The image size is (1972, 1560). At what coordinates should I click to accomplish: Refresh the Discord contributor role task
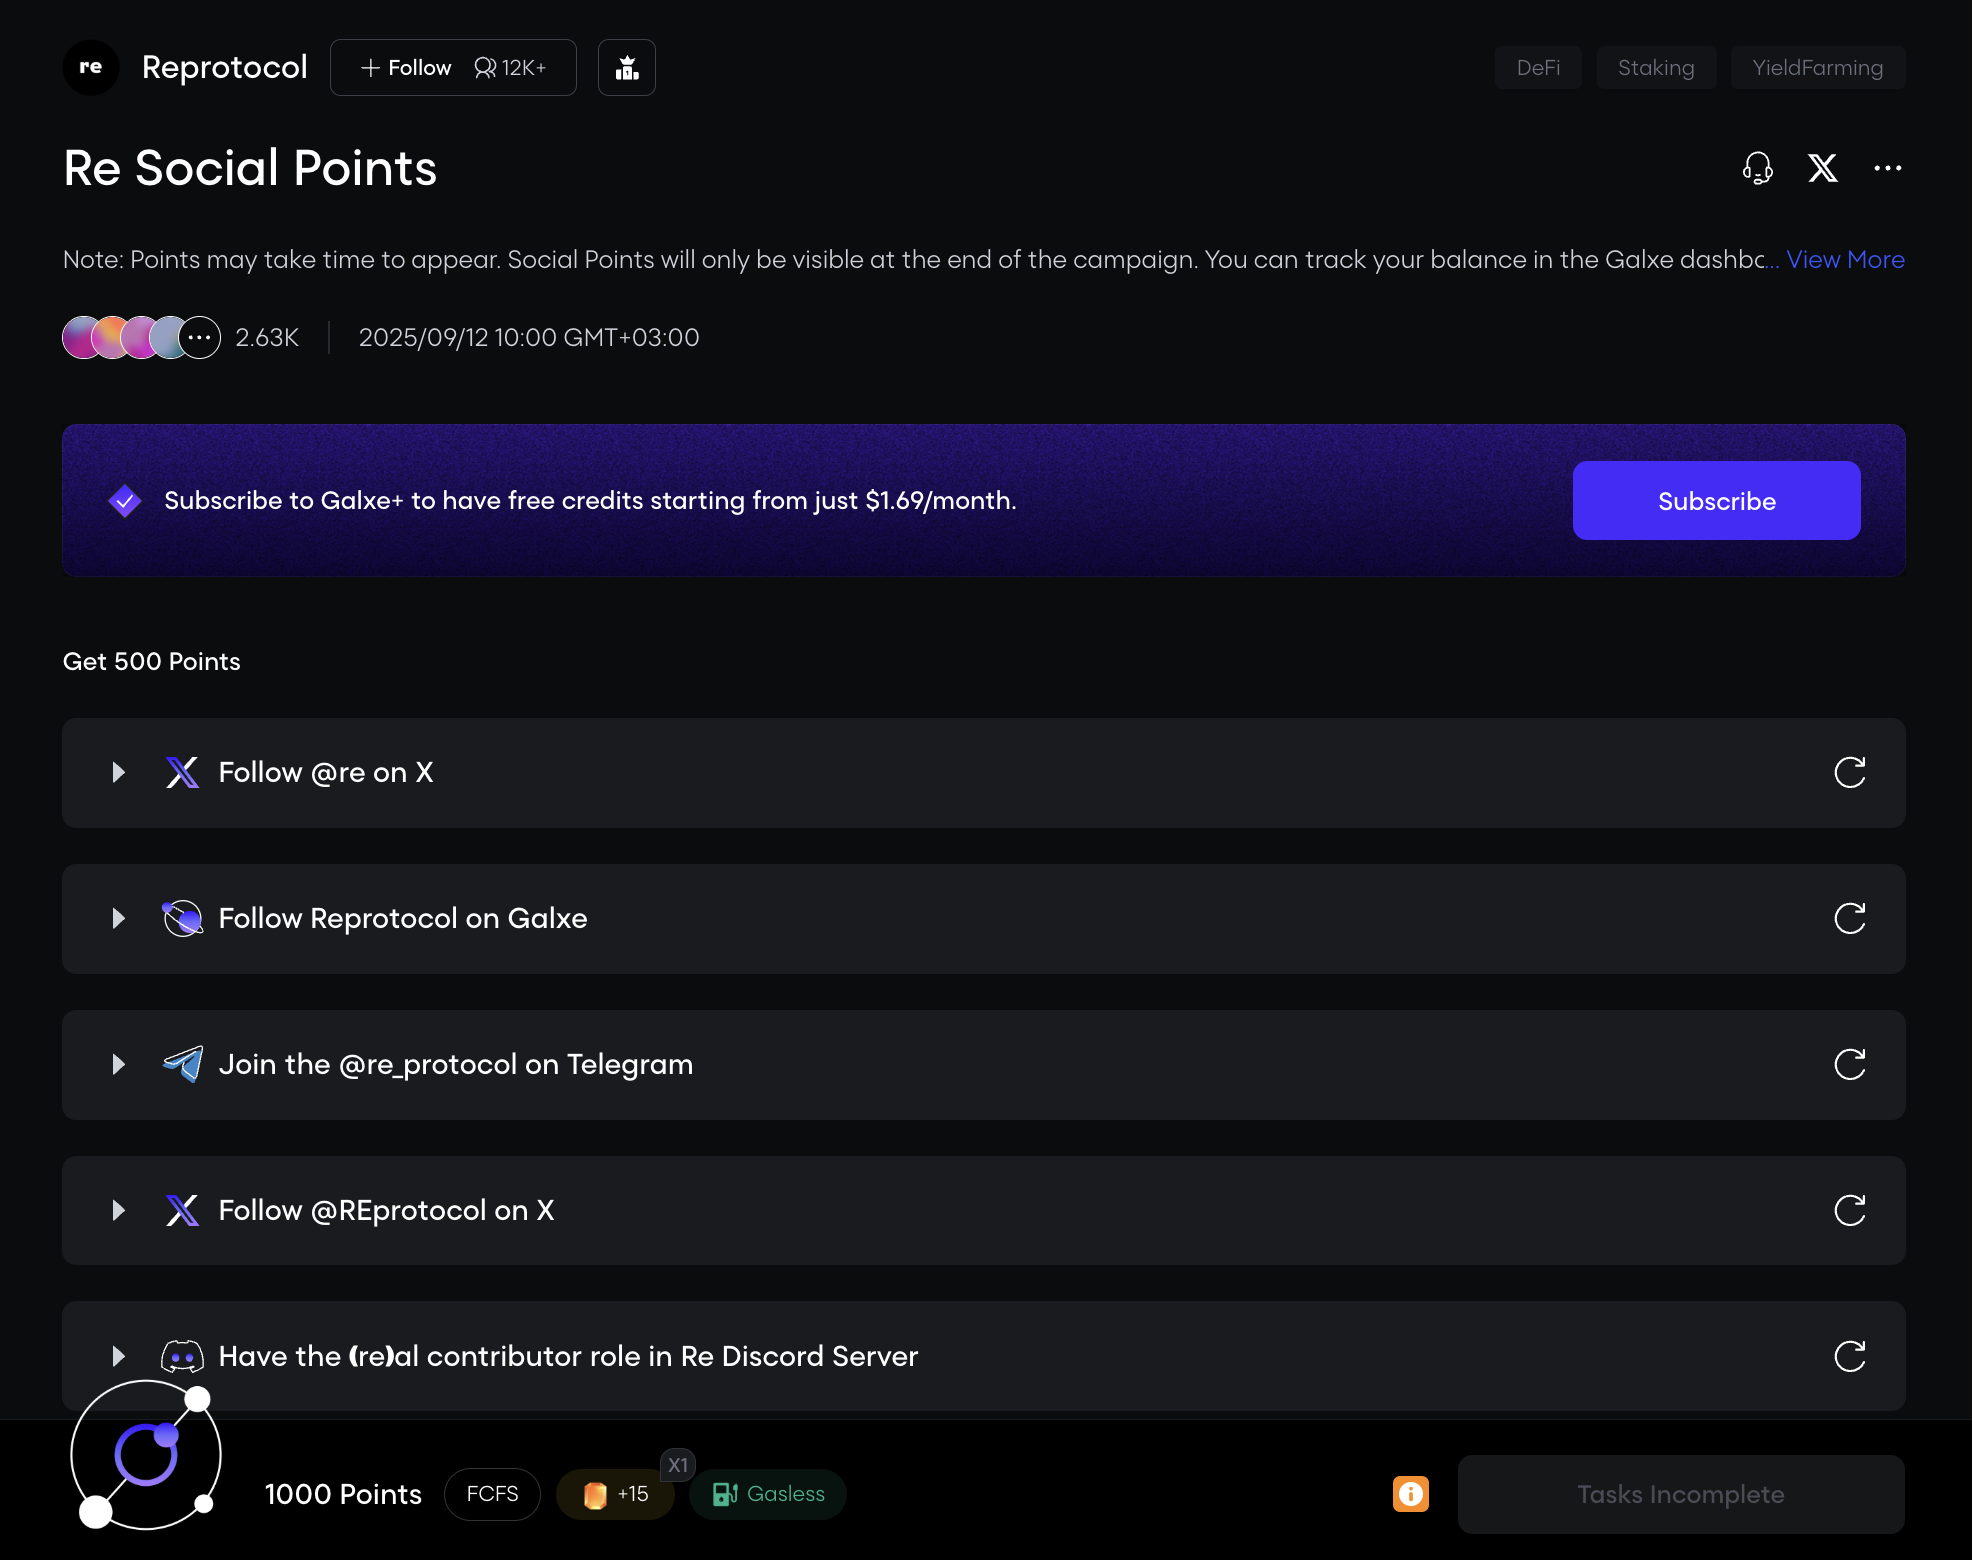[x=1849, y=1356]
